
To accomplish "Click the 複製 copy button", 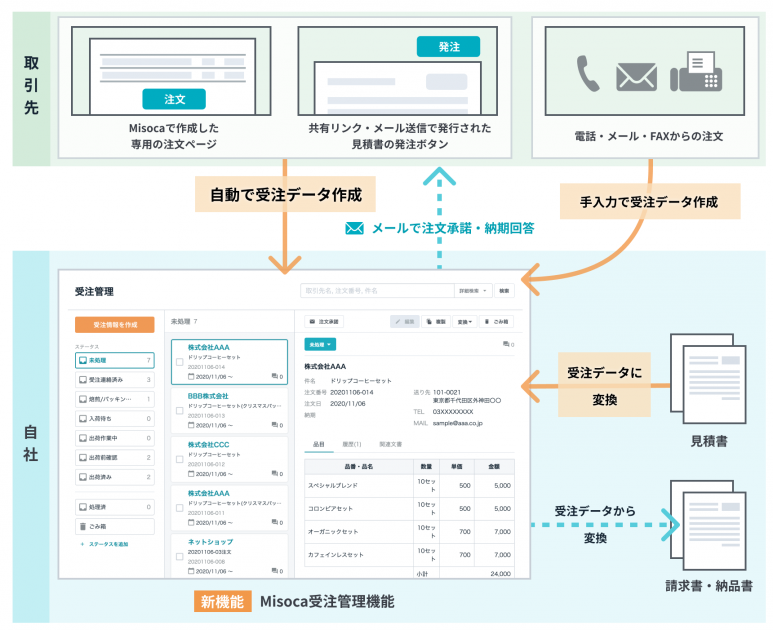I will pos(435,322).
